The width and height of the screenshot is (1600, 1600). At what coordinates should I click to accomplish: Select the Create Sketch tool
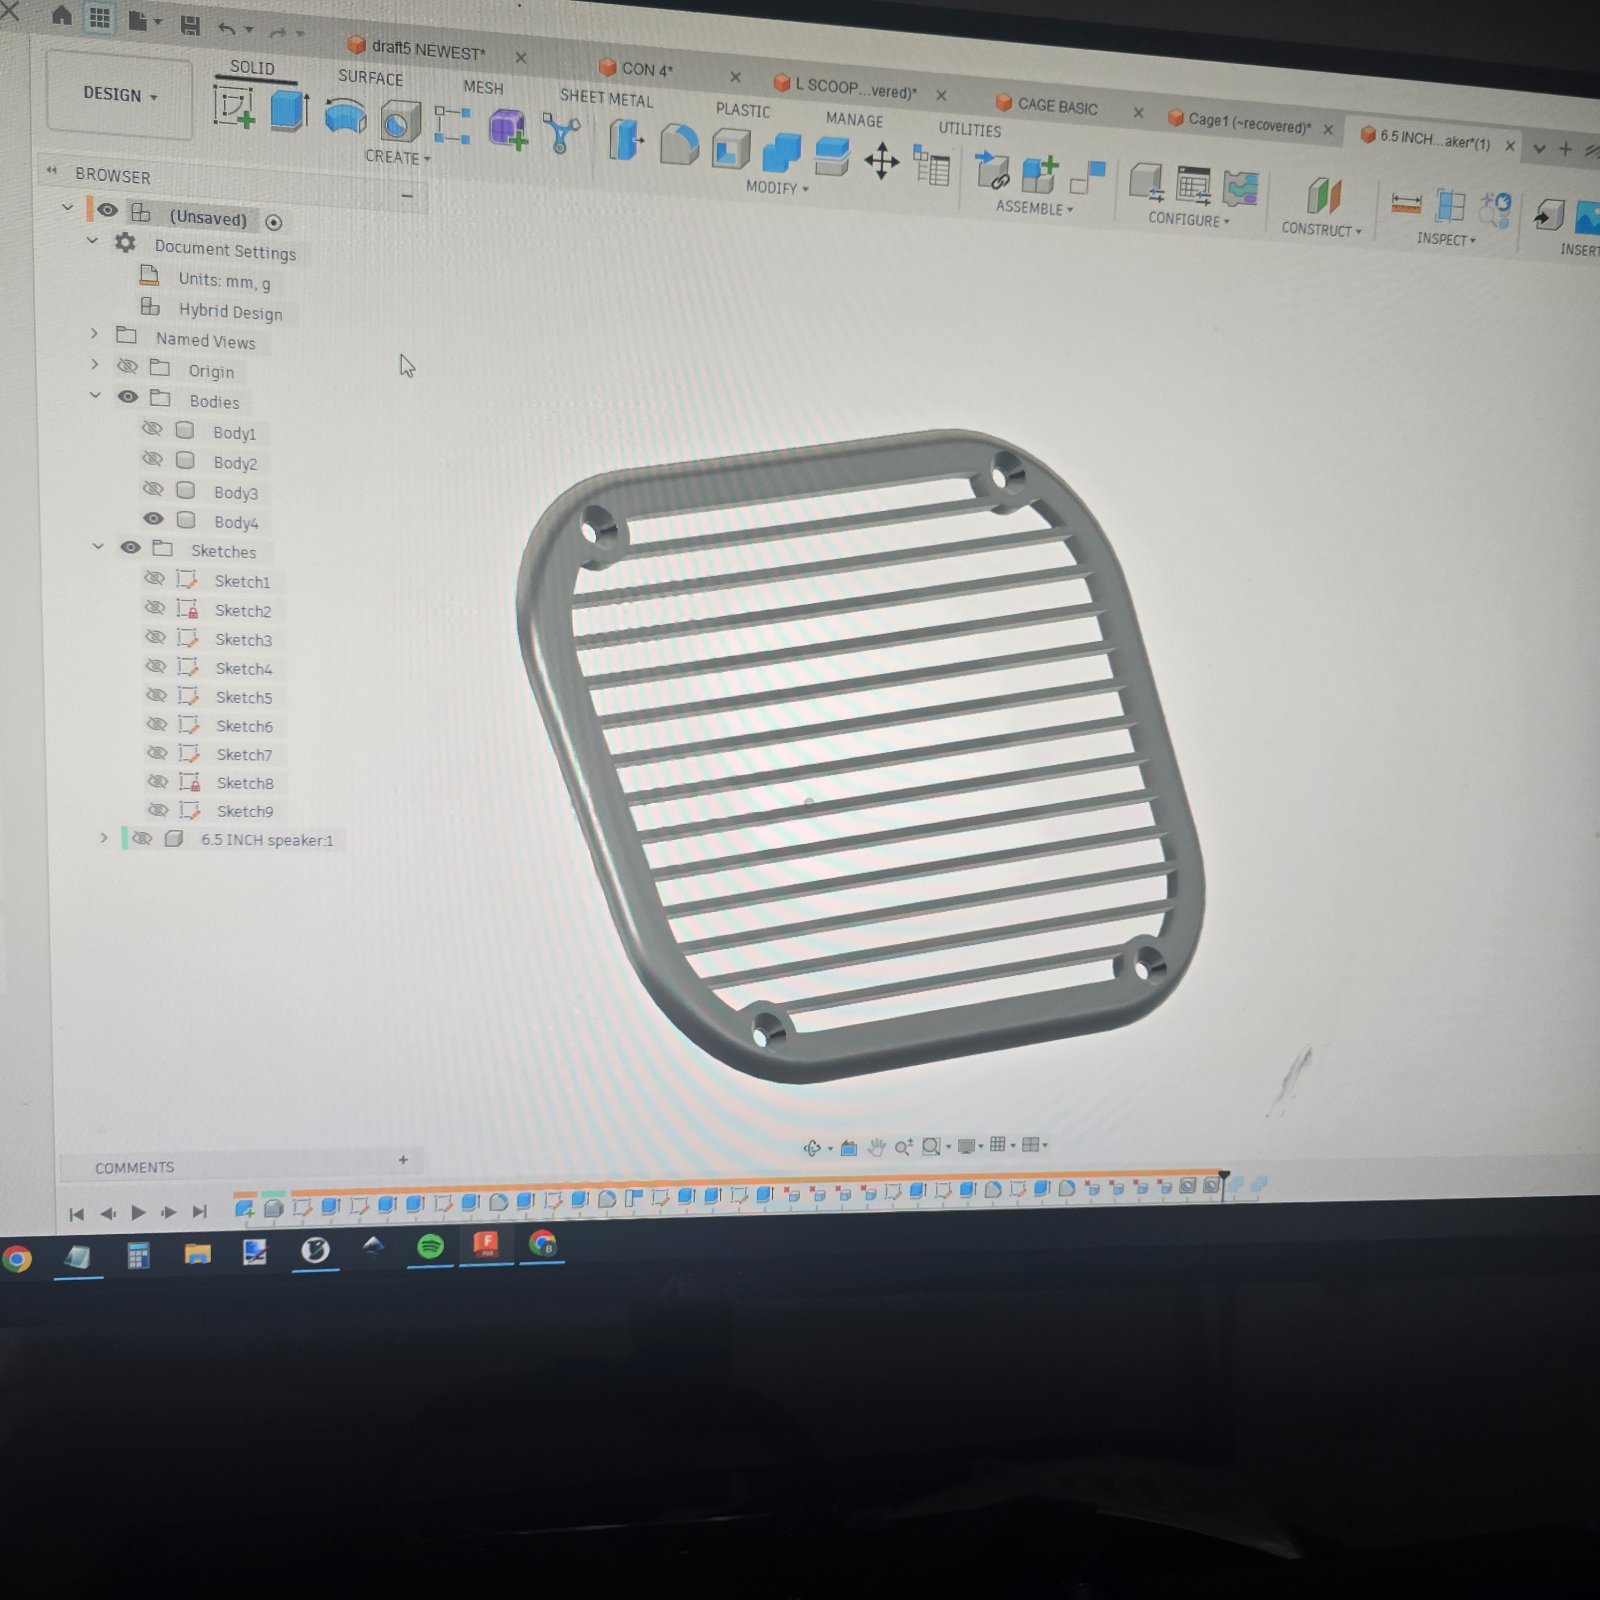point(234,106)
